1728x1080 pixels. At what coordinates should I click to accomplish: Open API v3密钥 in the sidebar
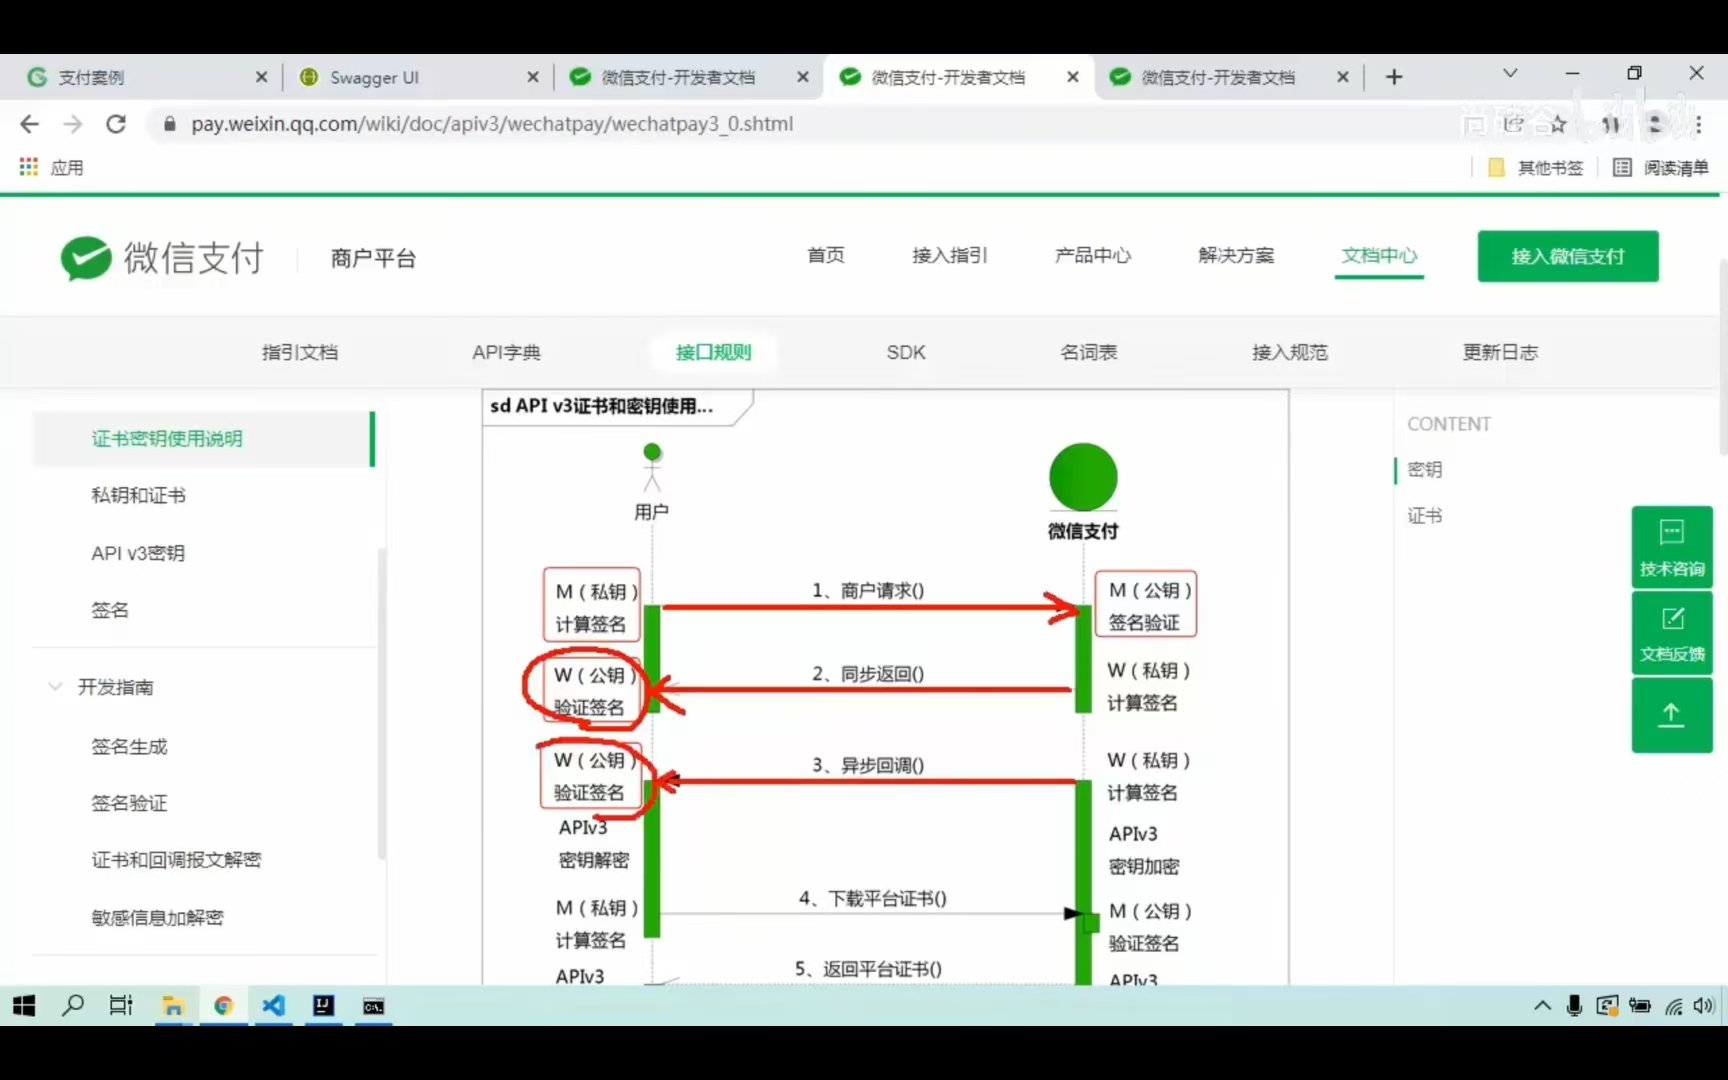click(x=138, y=553)
